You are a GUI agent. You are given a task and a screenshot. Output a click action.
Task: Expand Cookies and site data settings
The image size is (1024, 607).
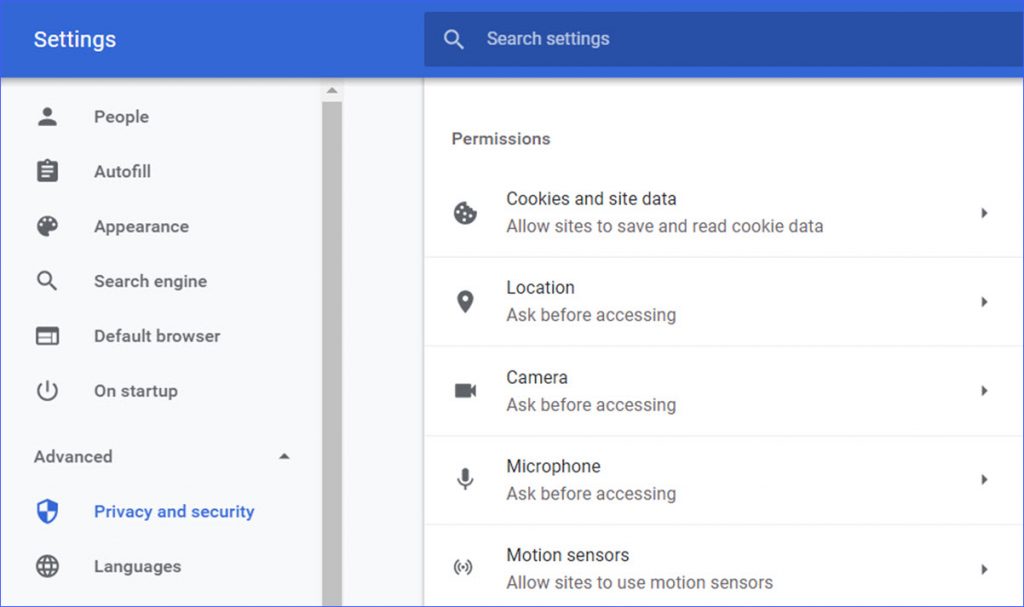click(984, 213)
